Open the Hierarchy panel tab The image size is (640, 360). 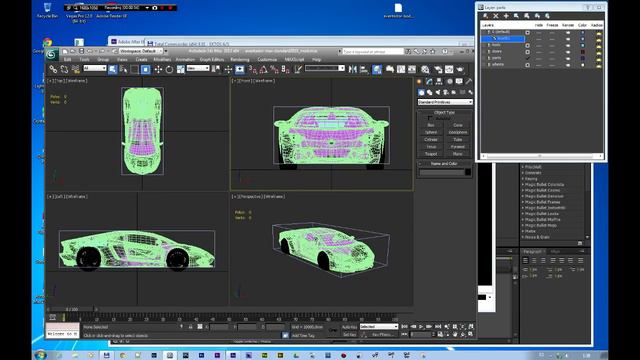click(x=439, y=82)
